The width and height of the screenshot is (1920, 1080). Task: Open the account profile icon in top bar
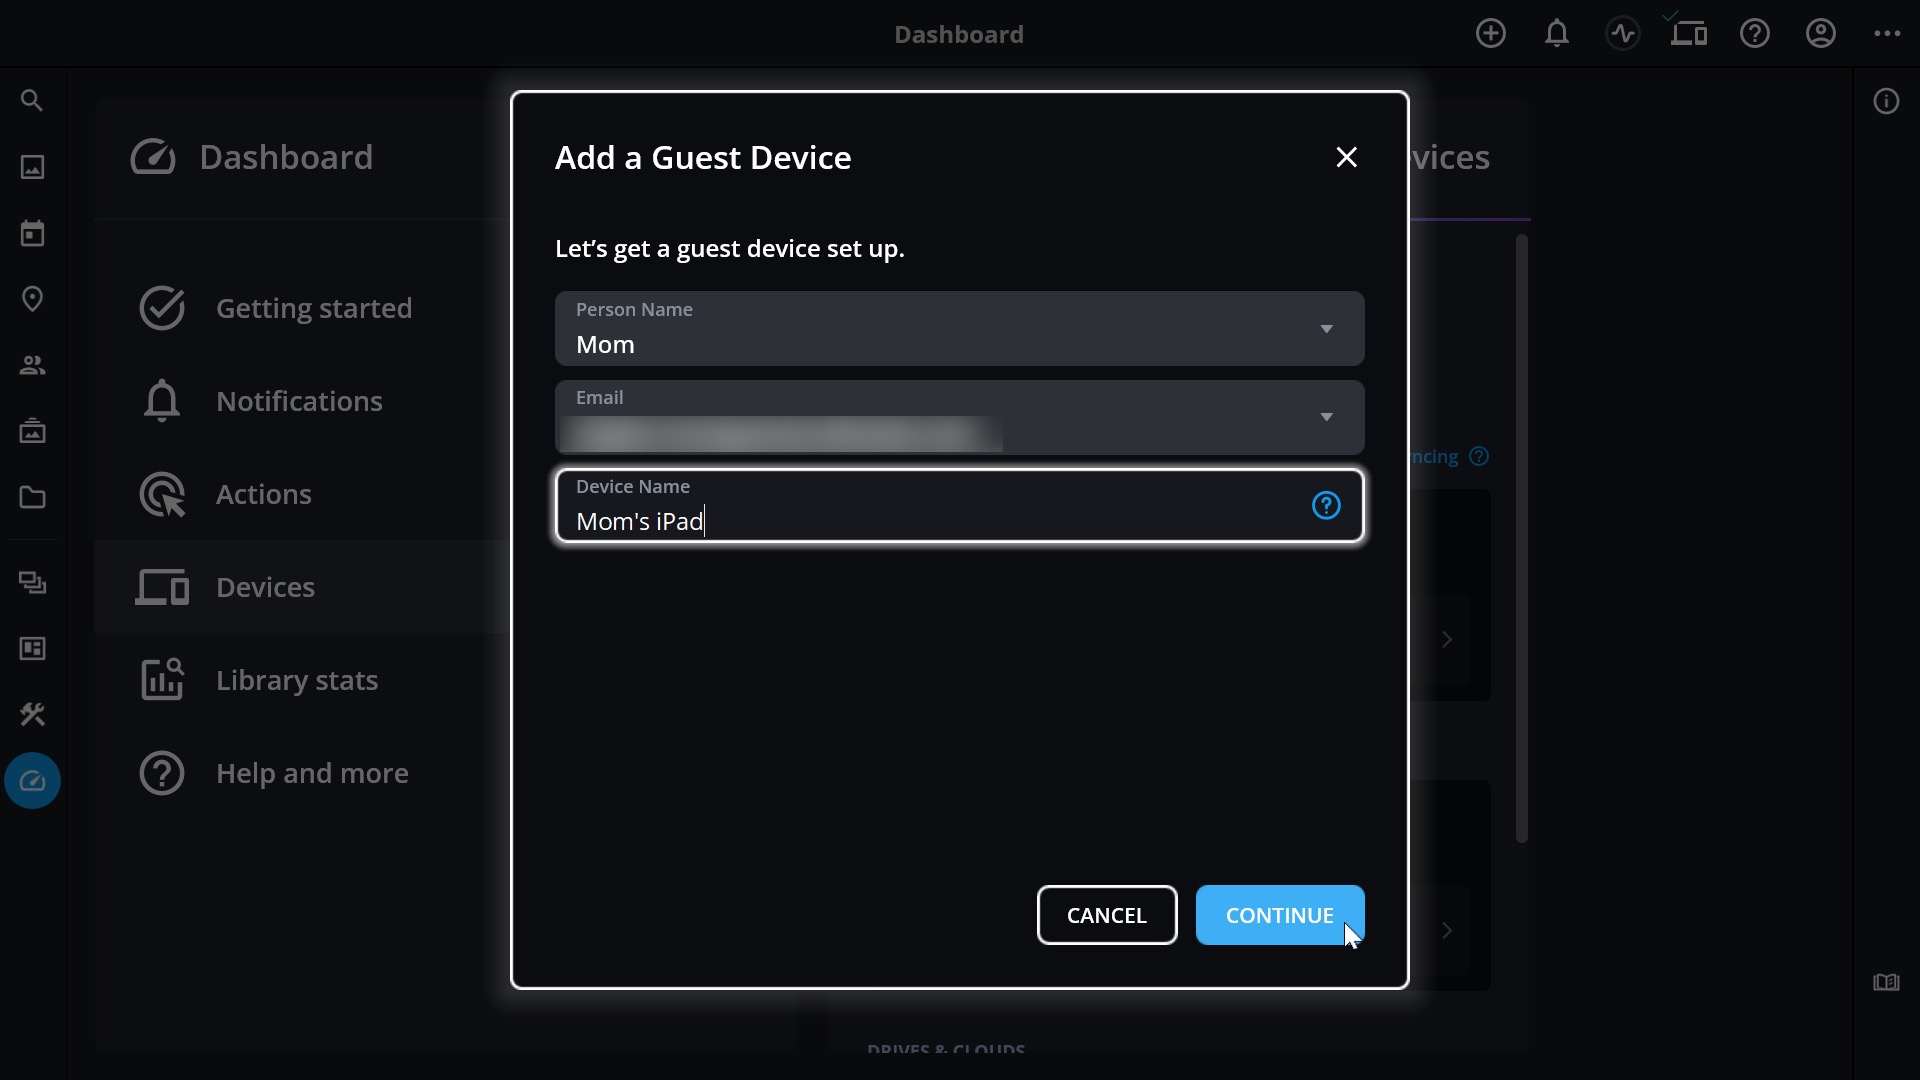click(x=1820, y=34)
